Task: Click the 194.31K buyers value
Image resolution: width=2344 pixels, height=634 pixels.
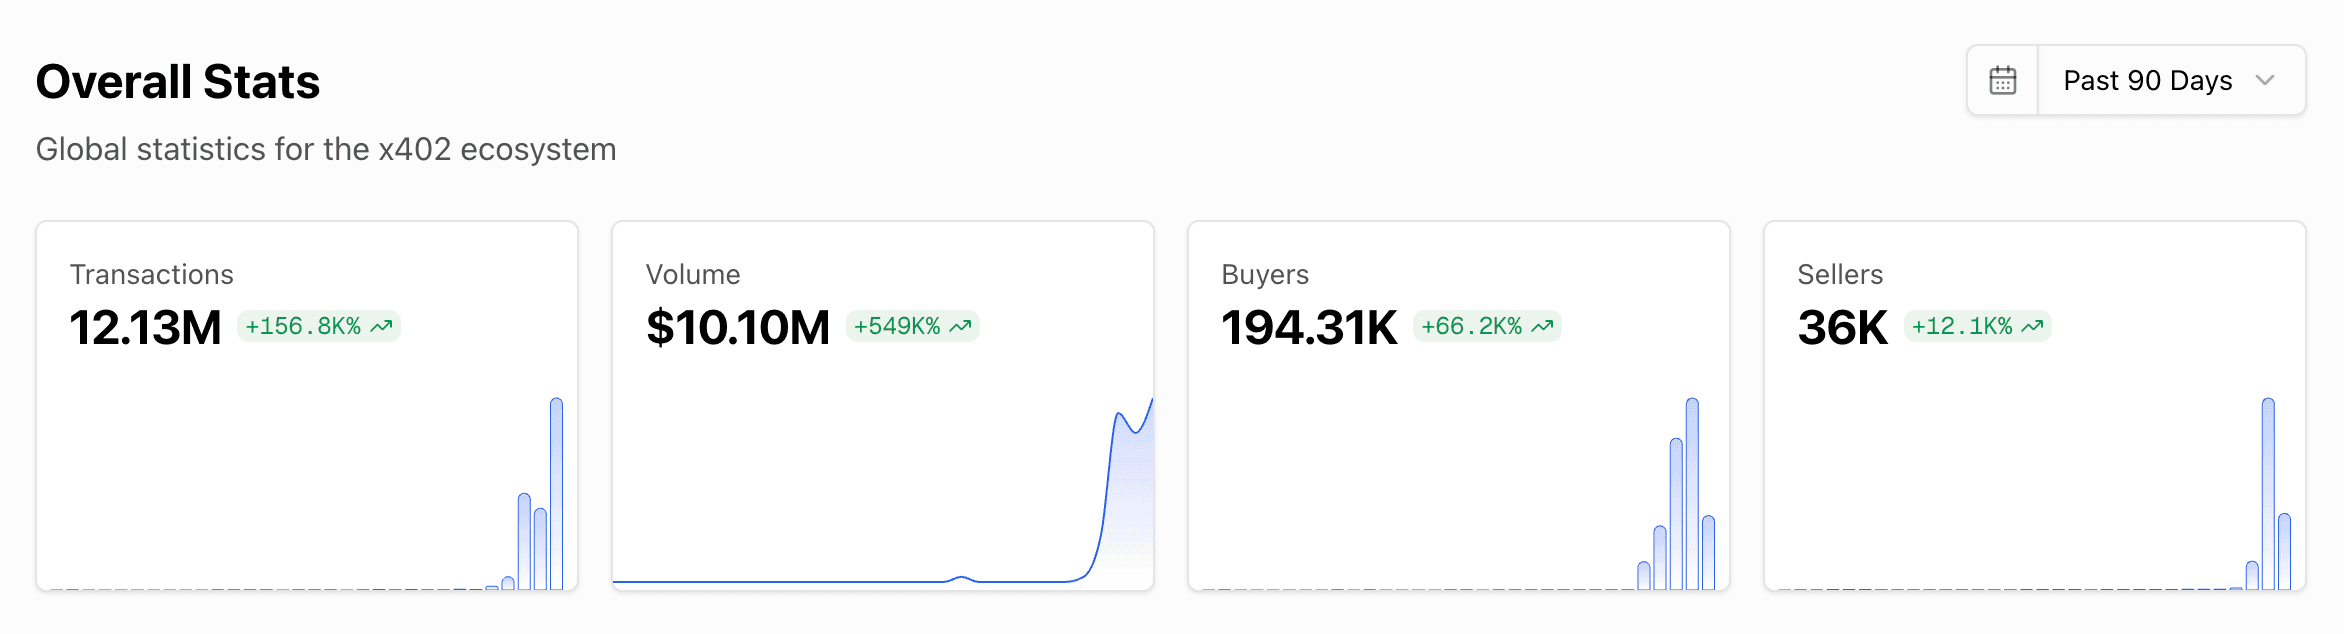Action: tap(1309, 327)
